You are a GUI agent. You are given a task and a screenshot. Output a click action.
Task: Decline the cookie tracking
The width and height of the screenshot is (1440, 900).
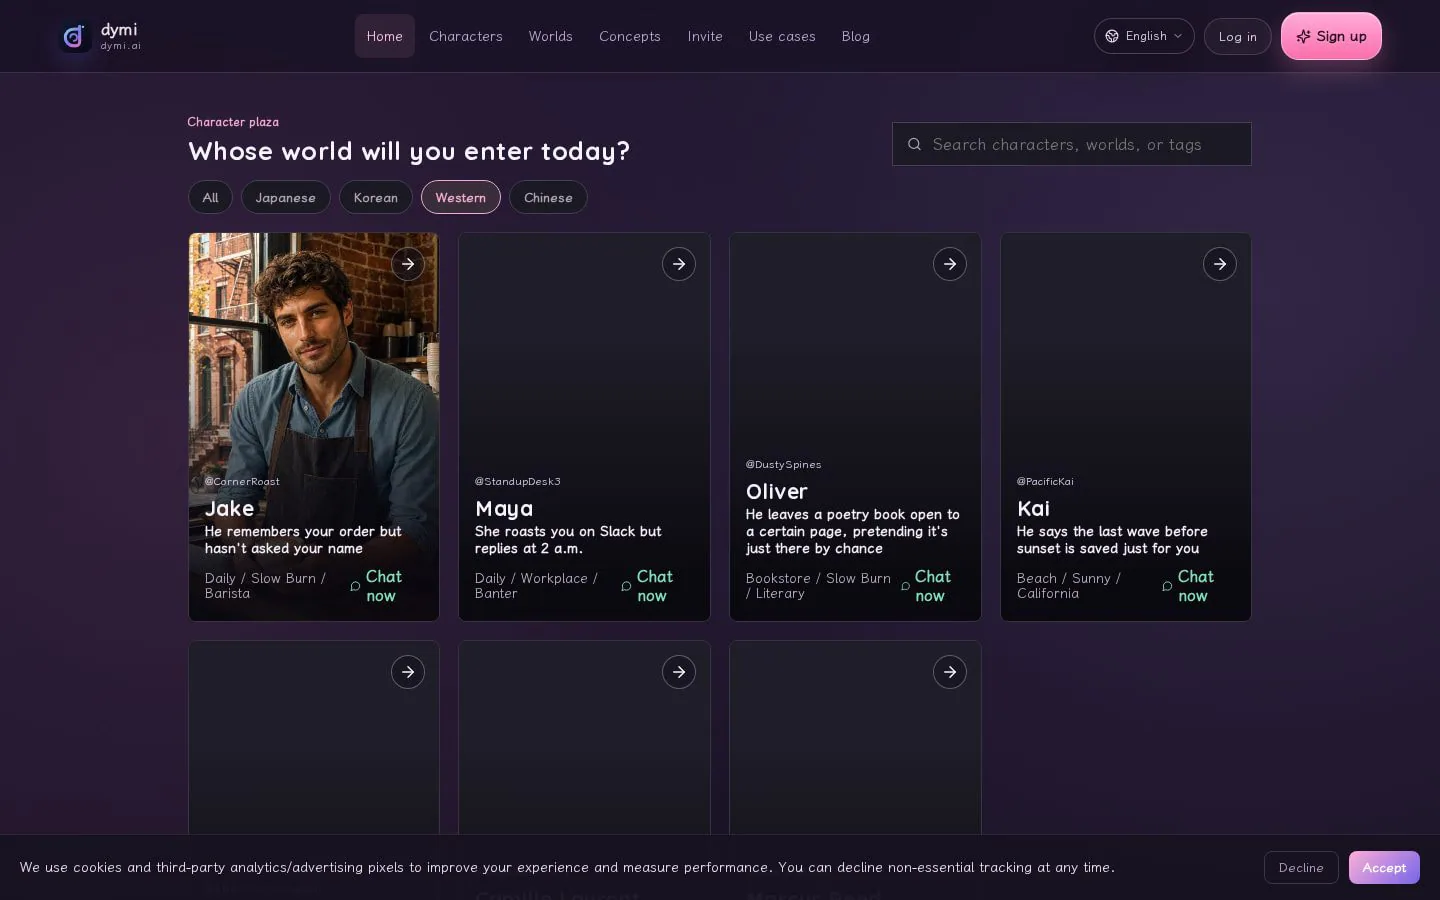coord(1301,867)
